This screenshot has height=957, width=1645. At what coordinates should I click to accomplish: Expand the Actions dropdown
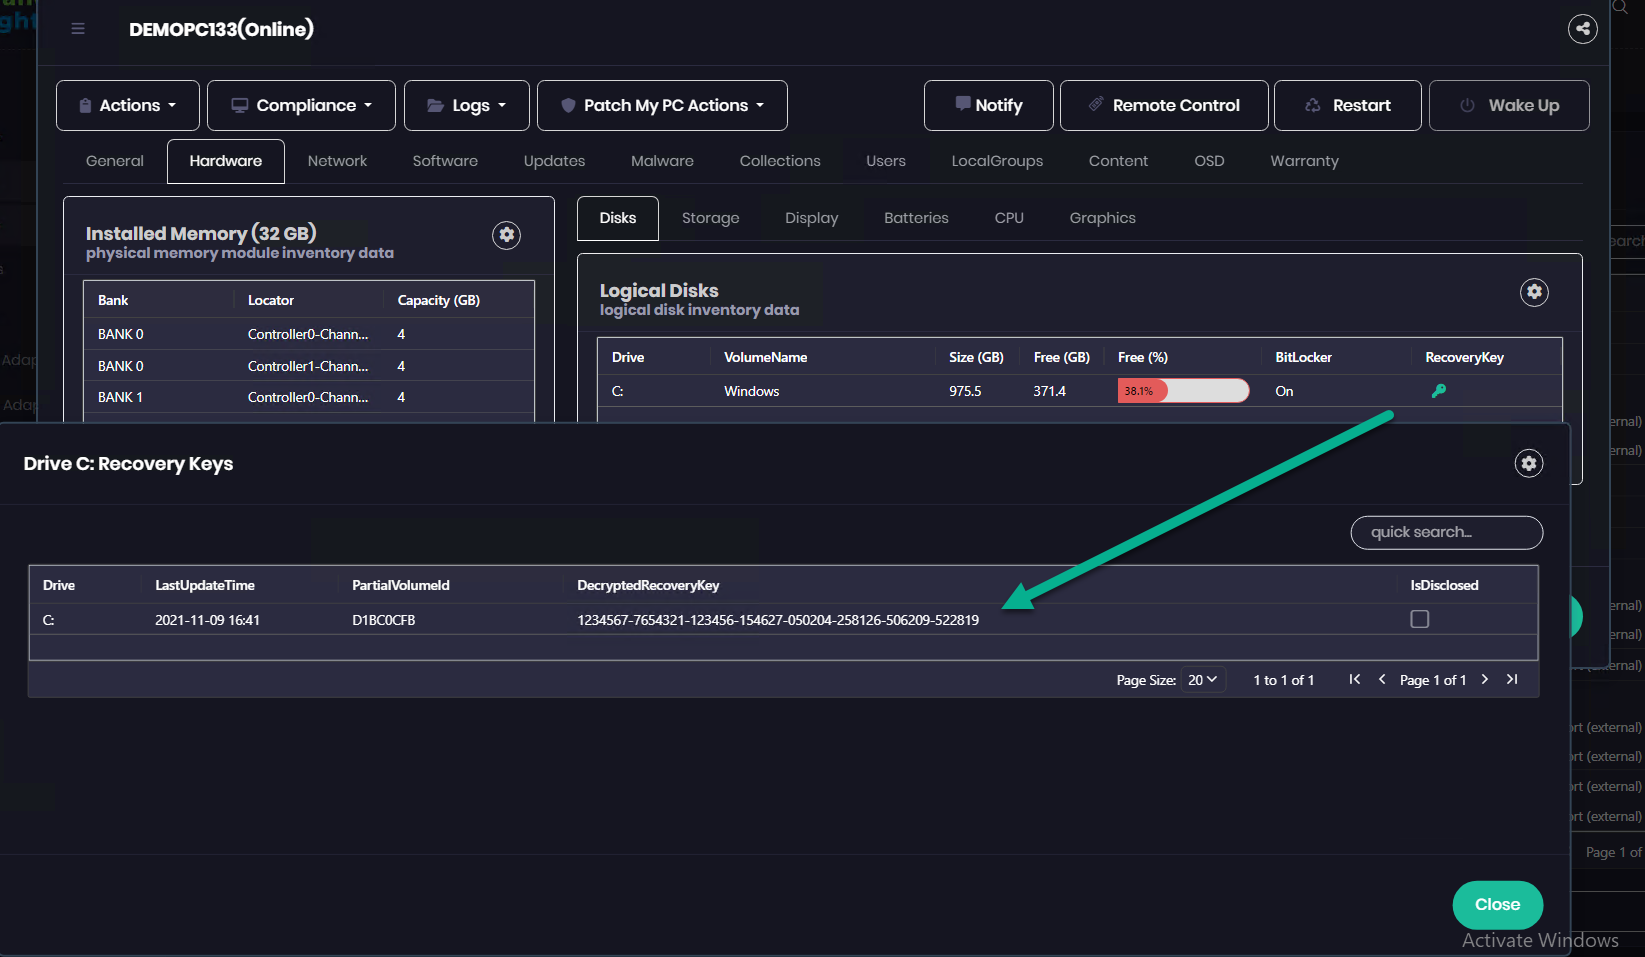click(x=128, y=106)
